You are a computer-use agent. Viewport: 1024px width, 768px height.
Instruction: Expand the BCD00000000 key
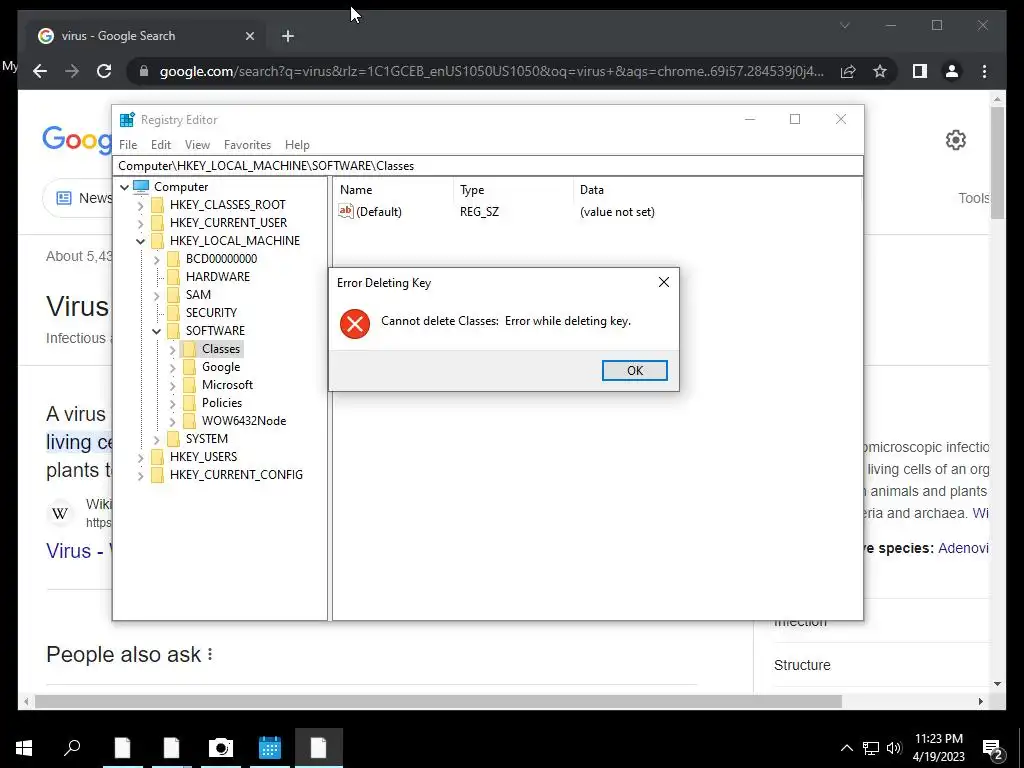click(x=156, y=259)
